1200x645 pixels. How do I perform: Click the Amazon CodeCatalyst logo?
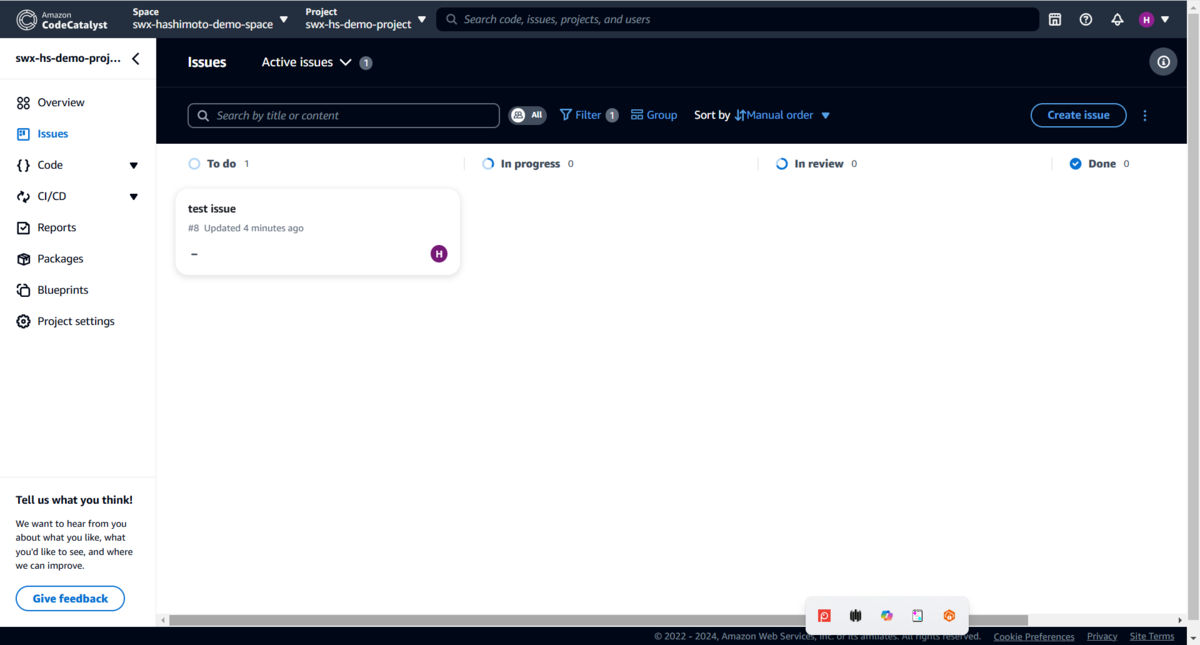click(62, 19)
